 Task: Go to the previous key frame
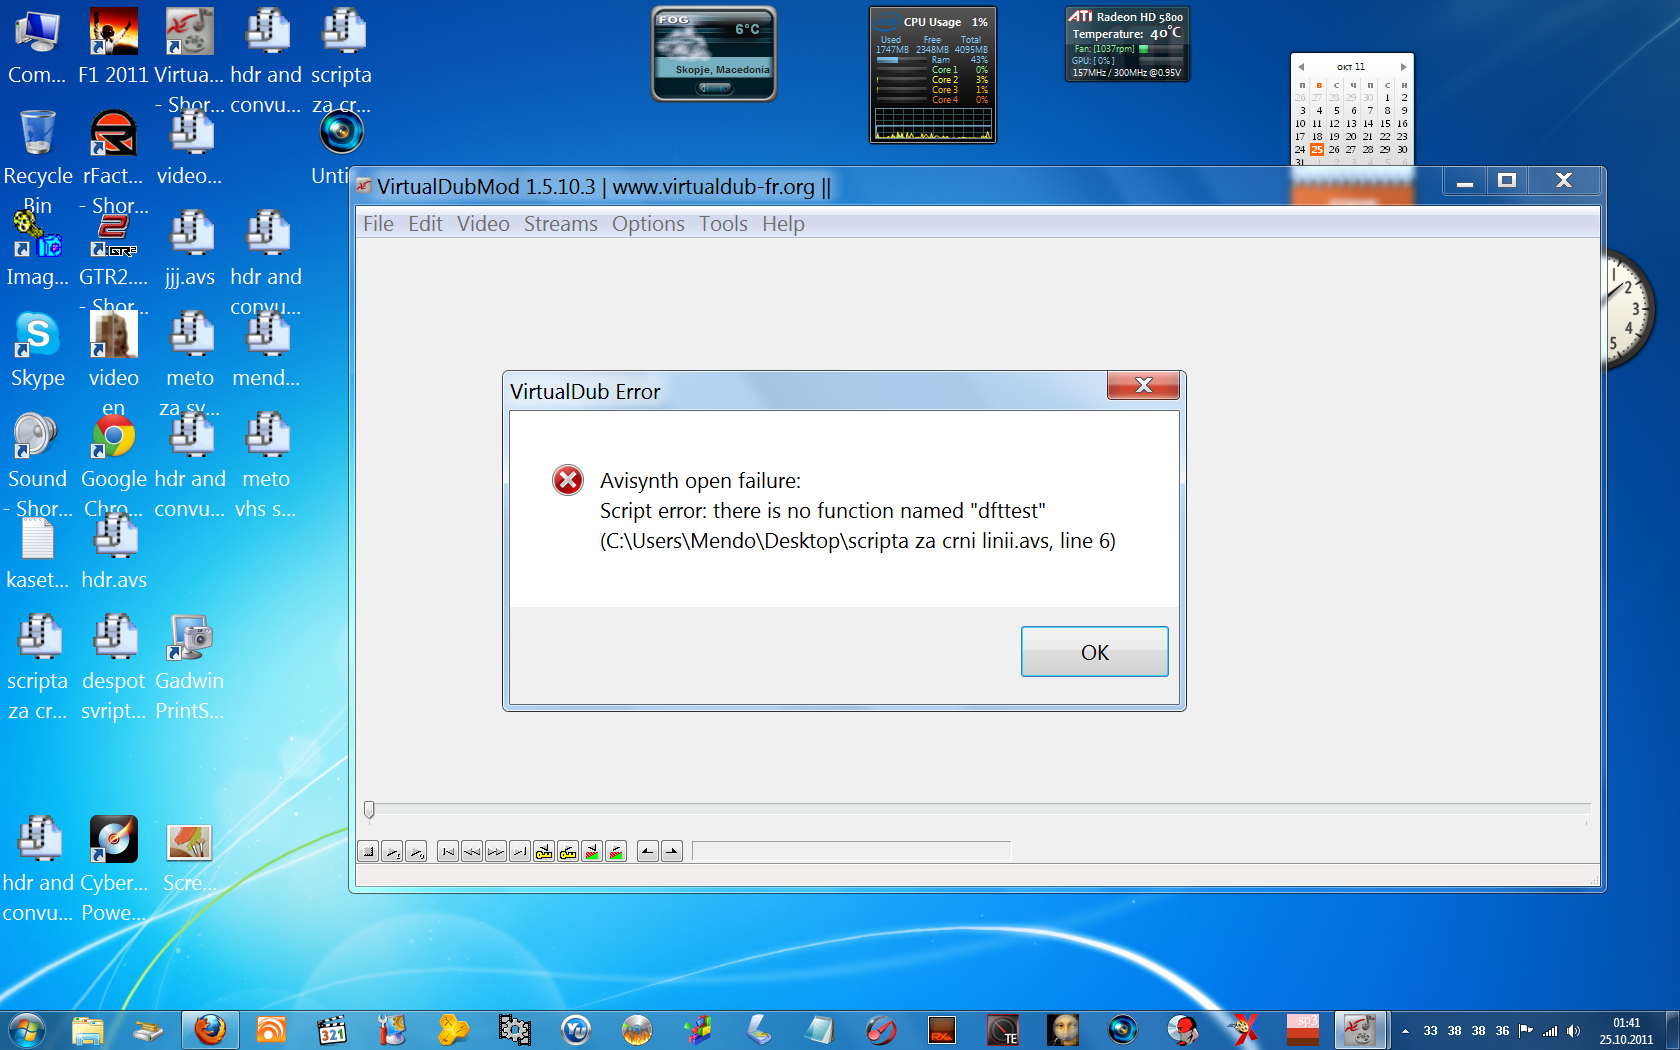tap(544, 852)
